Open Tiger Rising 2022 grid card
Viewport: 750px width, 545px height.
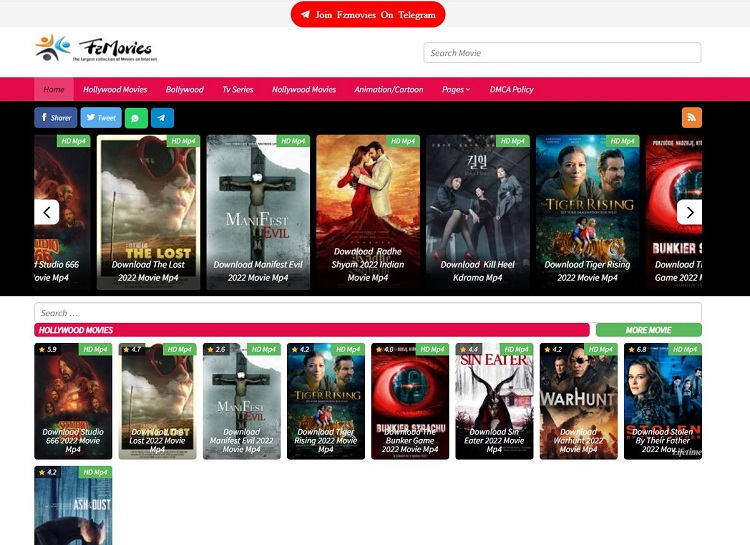pyautogui.click(x=326, y=401)
